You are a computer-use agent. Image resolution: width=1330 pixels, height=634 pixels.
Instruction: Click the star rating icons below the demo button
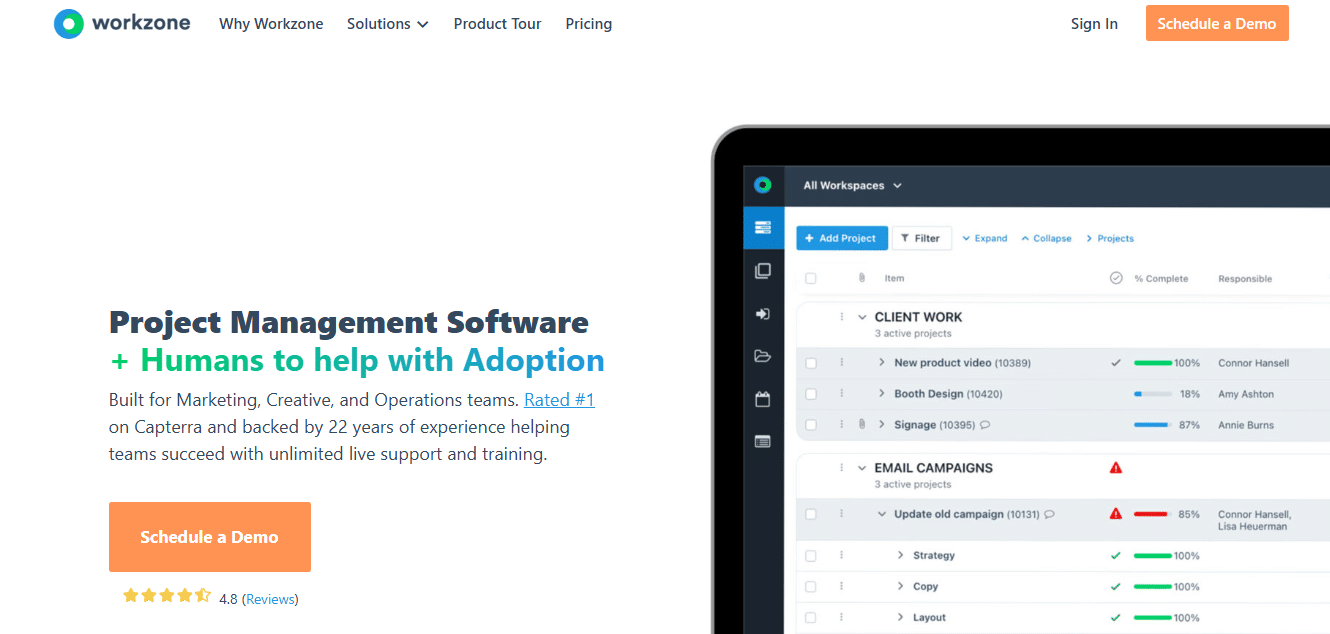point(167,596)
